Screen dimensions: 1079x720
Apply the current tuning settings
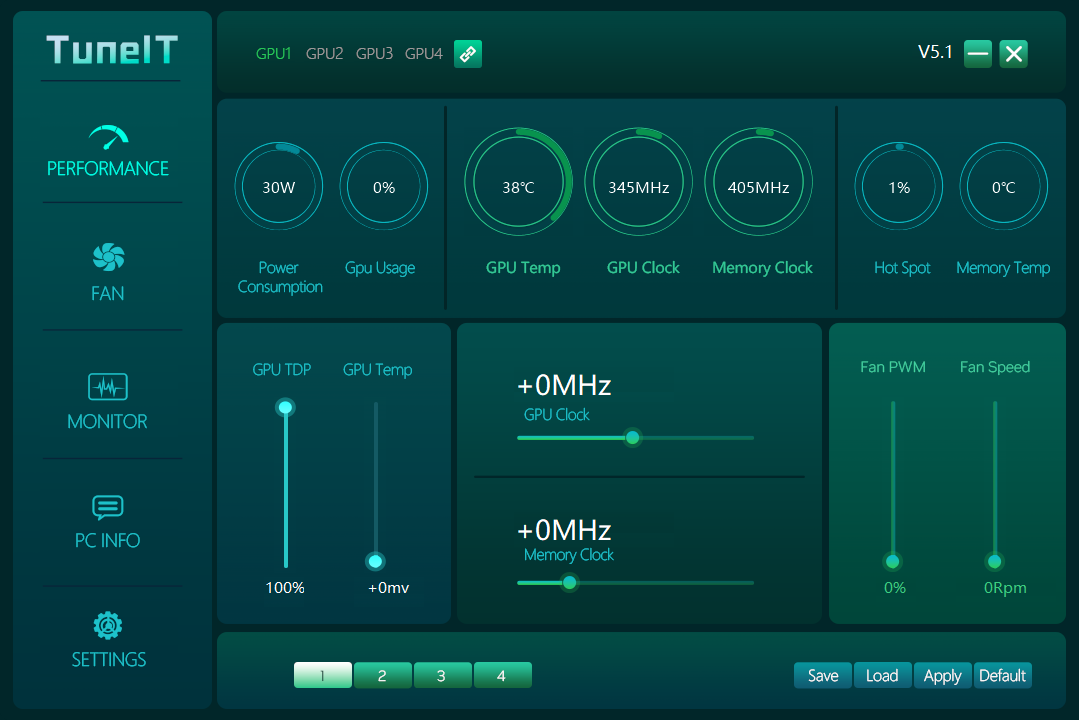pyautogui.click(x=942, y=676)
